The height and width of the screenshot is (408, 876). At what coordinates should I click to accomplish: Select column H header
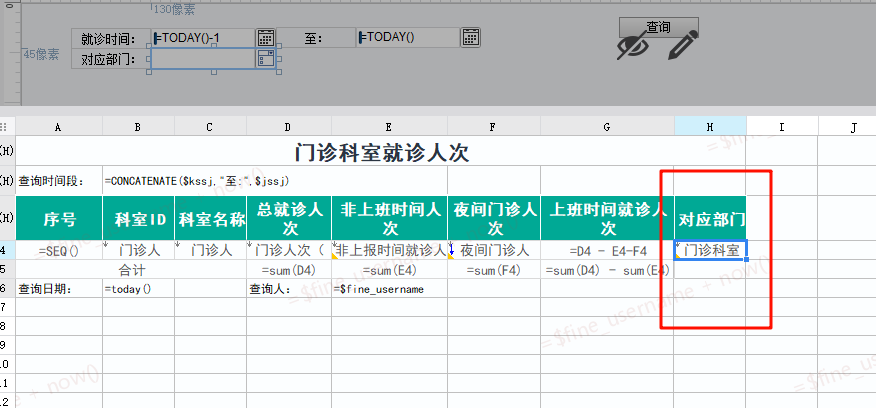(710, 127)
